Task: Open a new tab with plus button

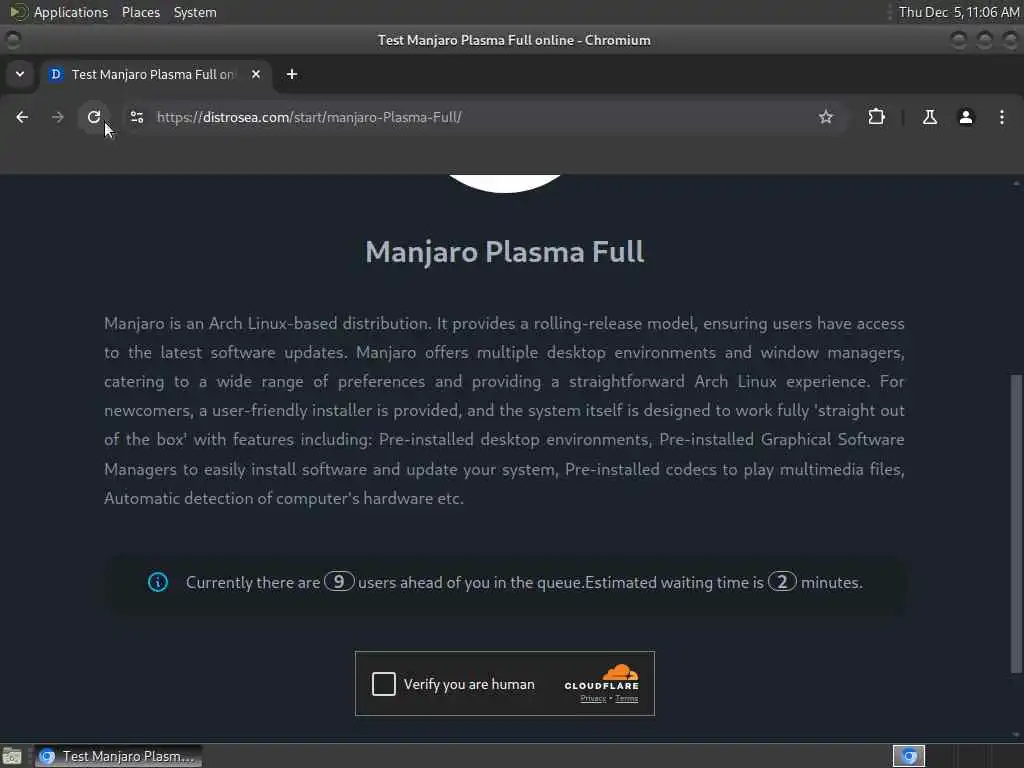Action: tap(292, 74)
